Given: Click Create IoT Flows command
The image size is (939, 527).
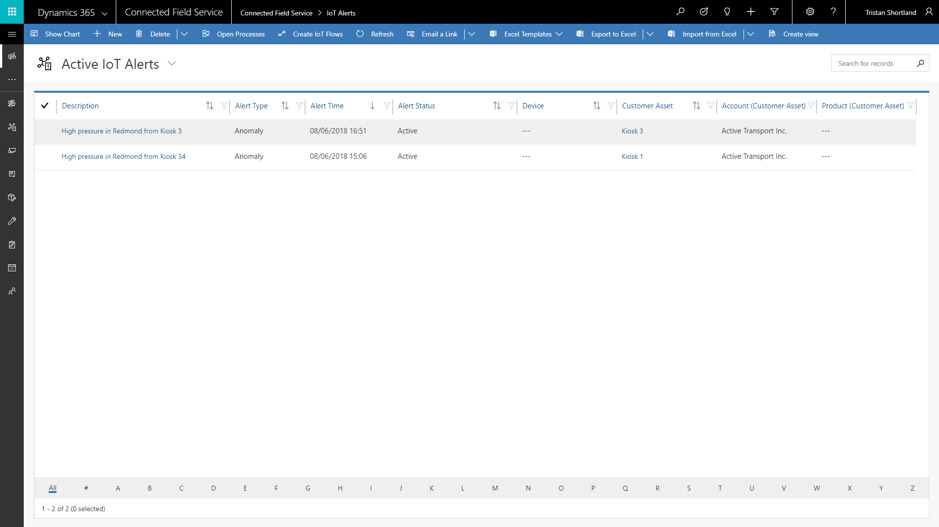Looking at the screenshot, I should tap(310, 34).
